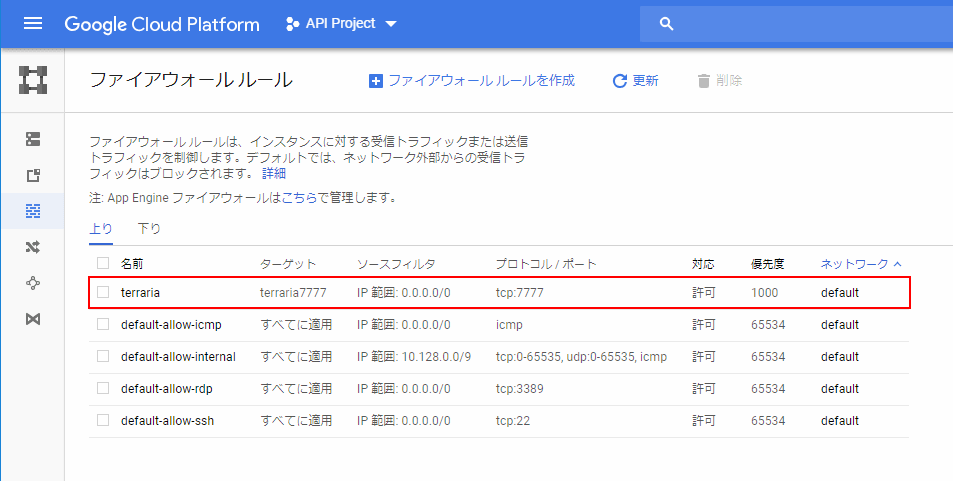Click the VPC network product icon

(33, 80)
